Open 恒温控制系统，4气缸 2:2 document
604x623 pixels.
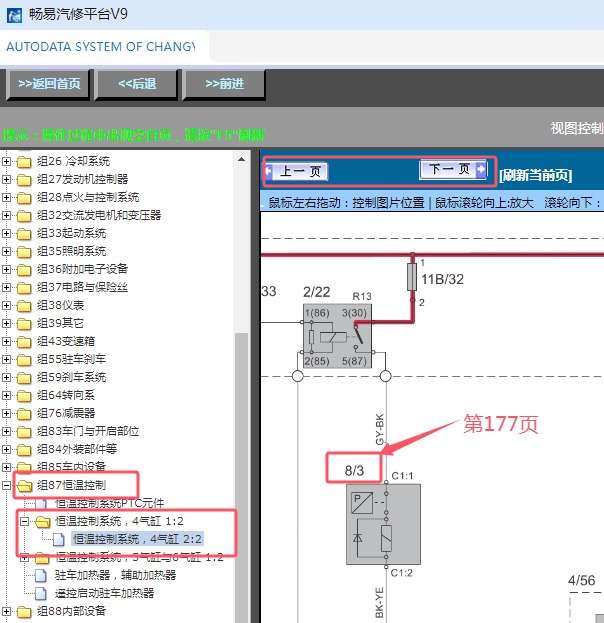pos(137,539)
